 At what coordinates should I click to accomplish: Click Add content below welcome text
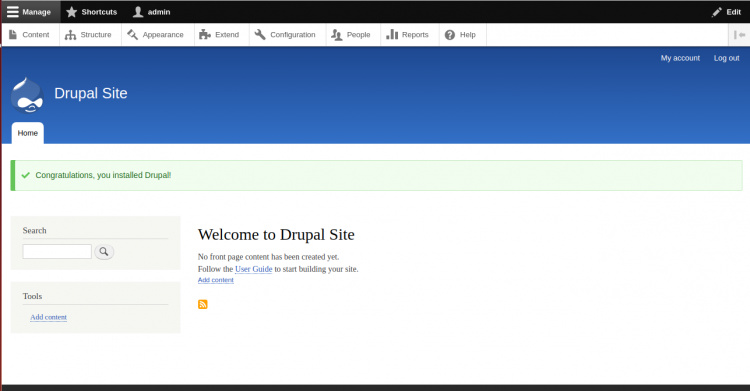click(x=216, y=280)
